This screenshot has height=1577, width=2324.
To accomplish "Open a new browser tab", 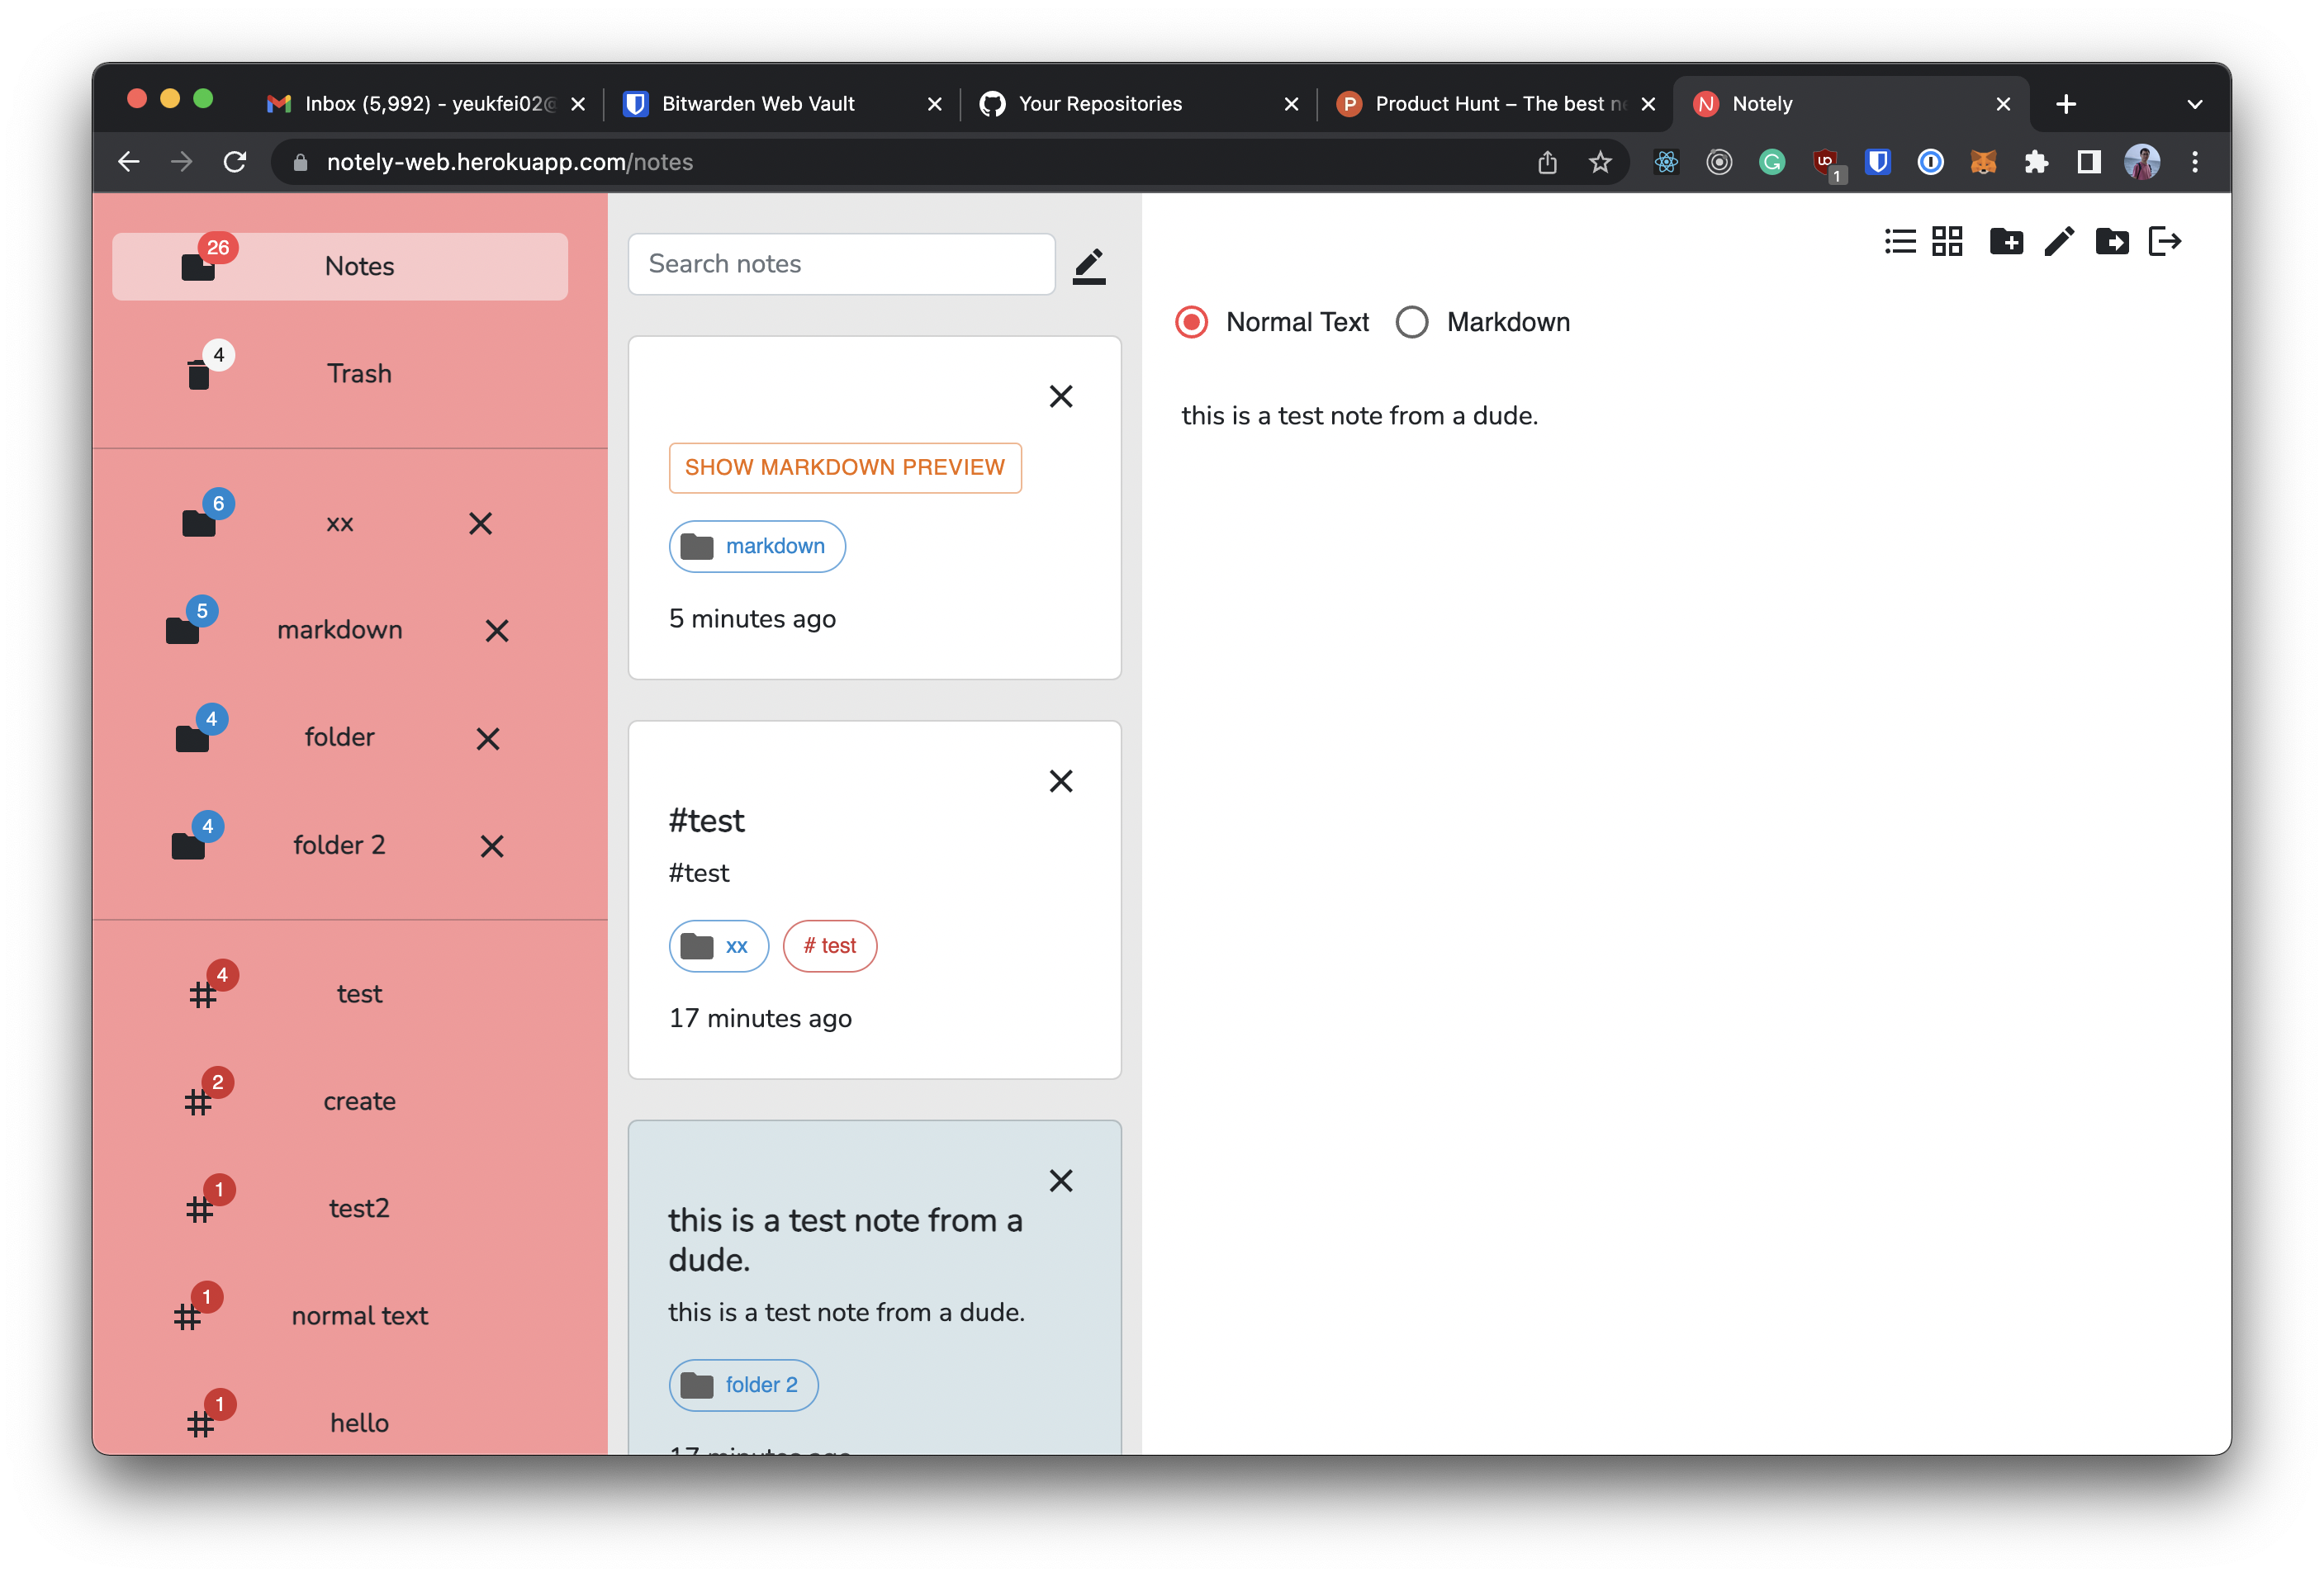I will pos(2066,104).
